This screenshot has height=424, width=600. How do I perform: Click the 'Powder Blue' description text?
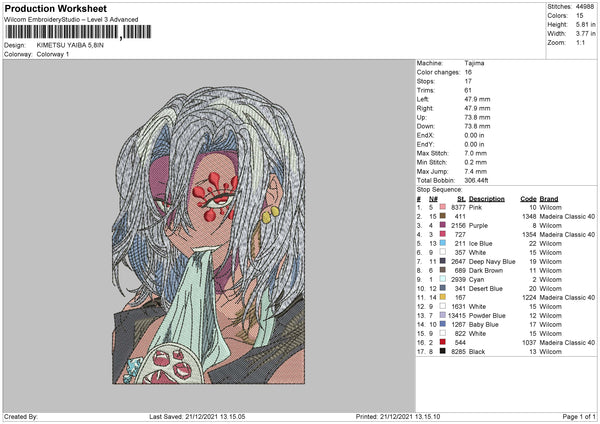click(487, 315)
